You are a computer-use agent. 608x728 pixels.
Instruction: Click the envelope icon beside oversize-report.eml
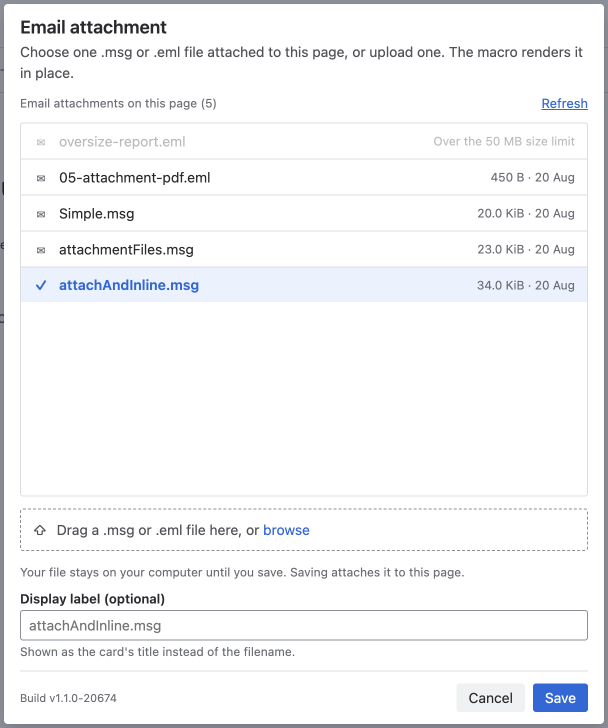pos(41,142)
